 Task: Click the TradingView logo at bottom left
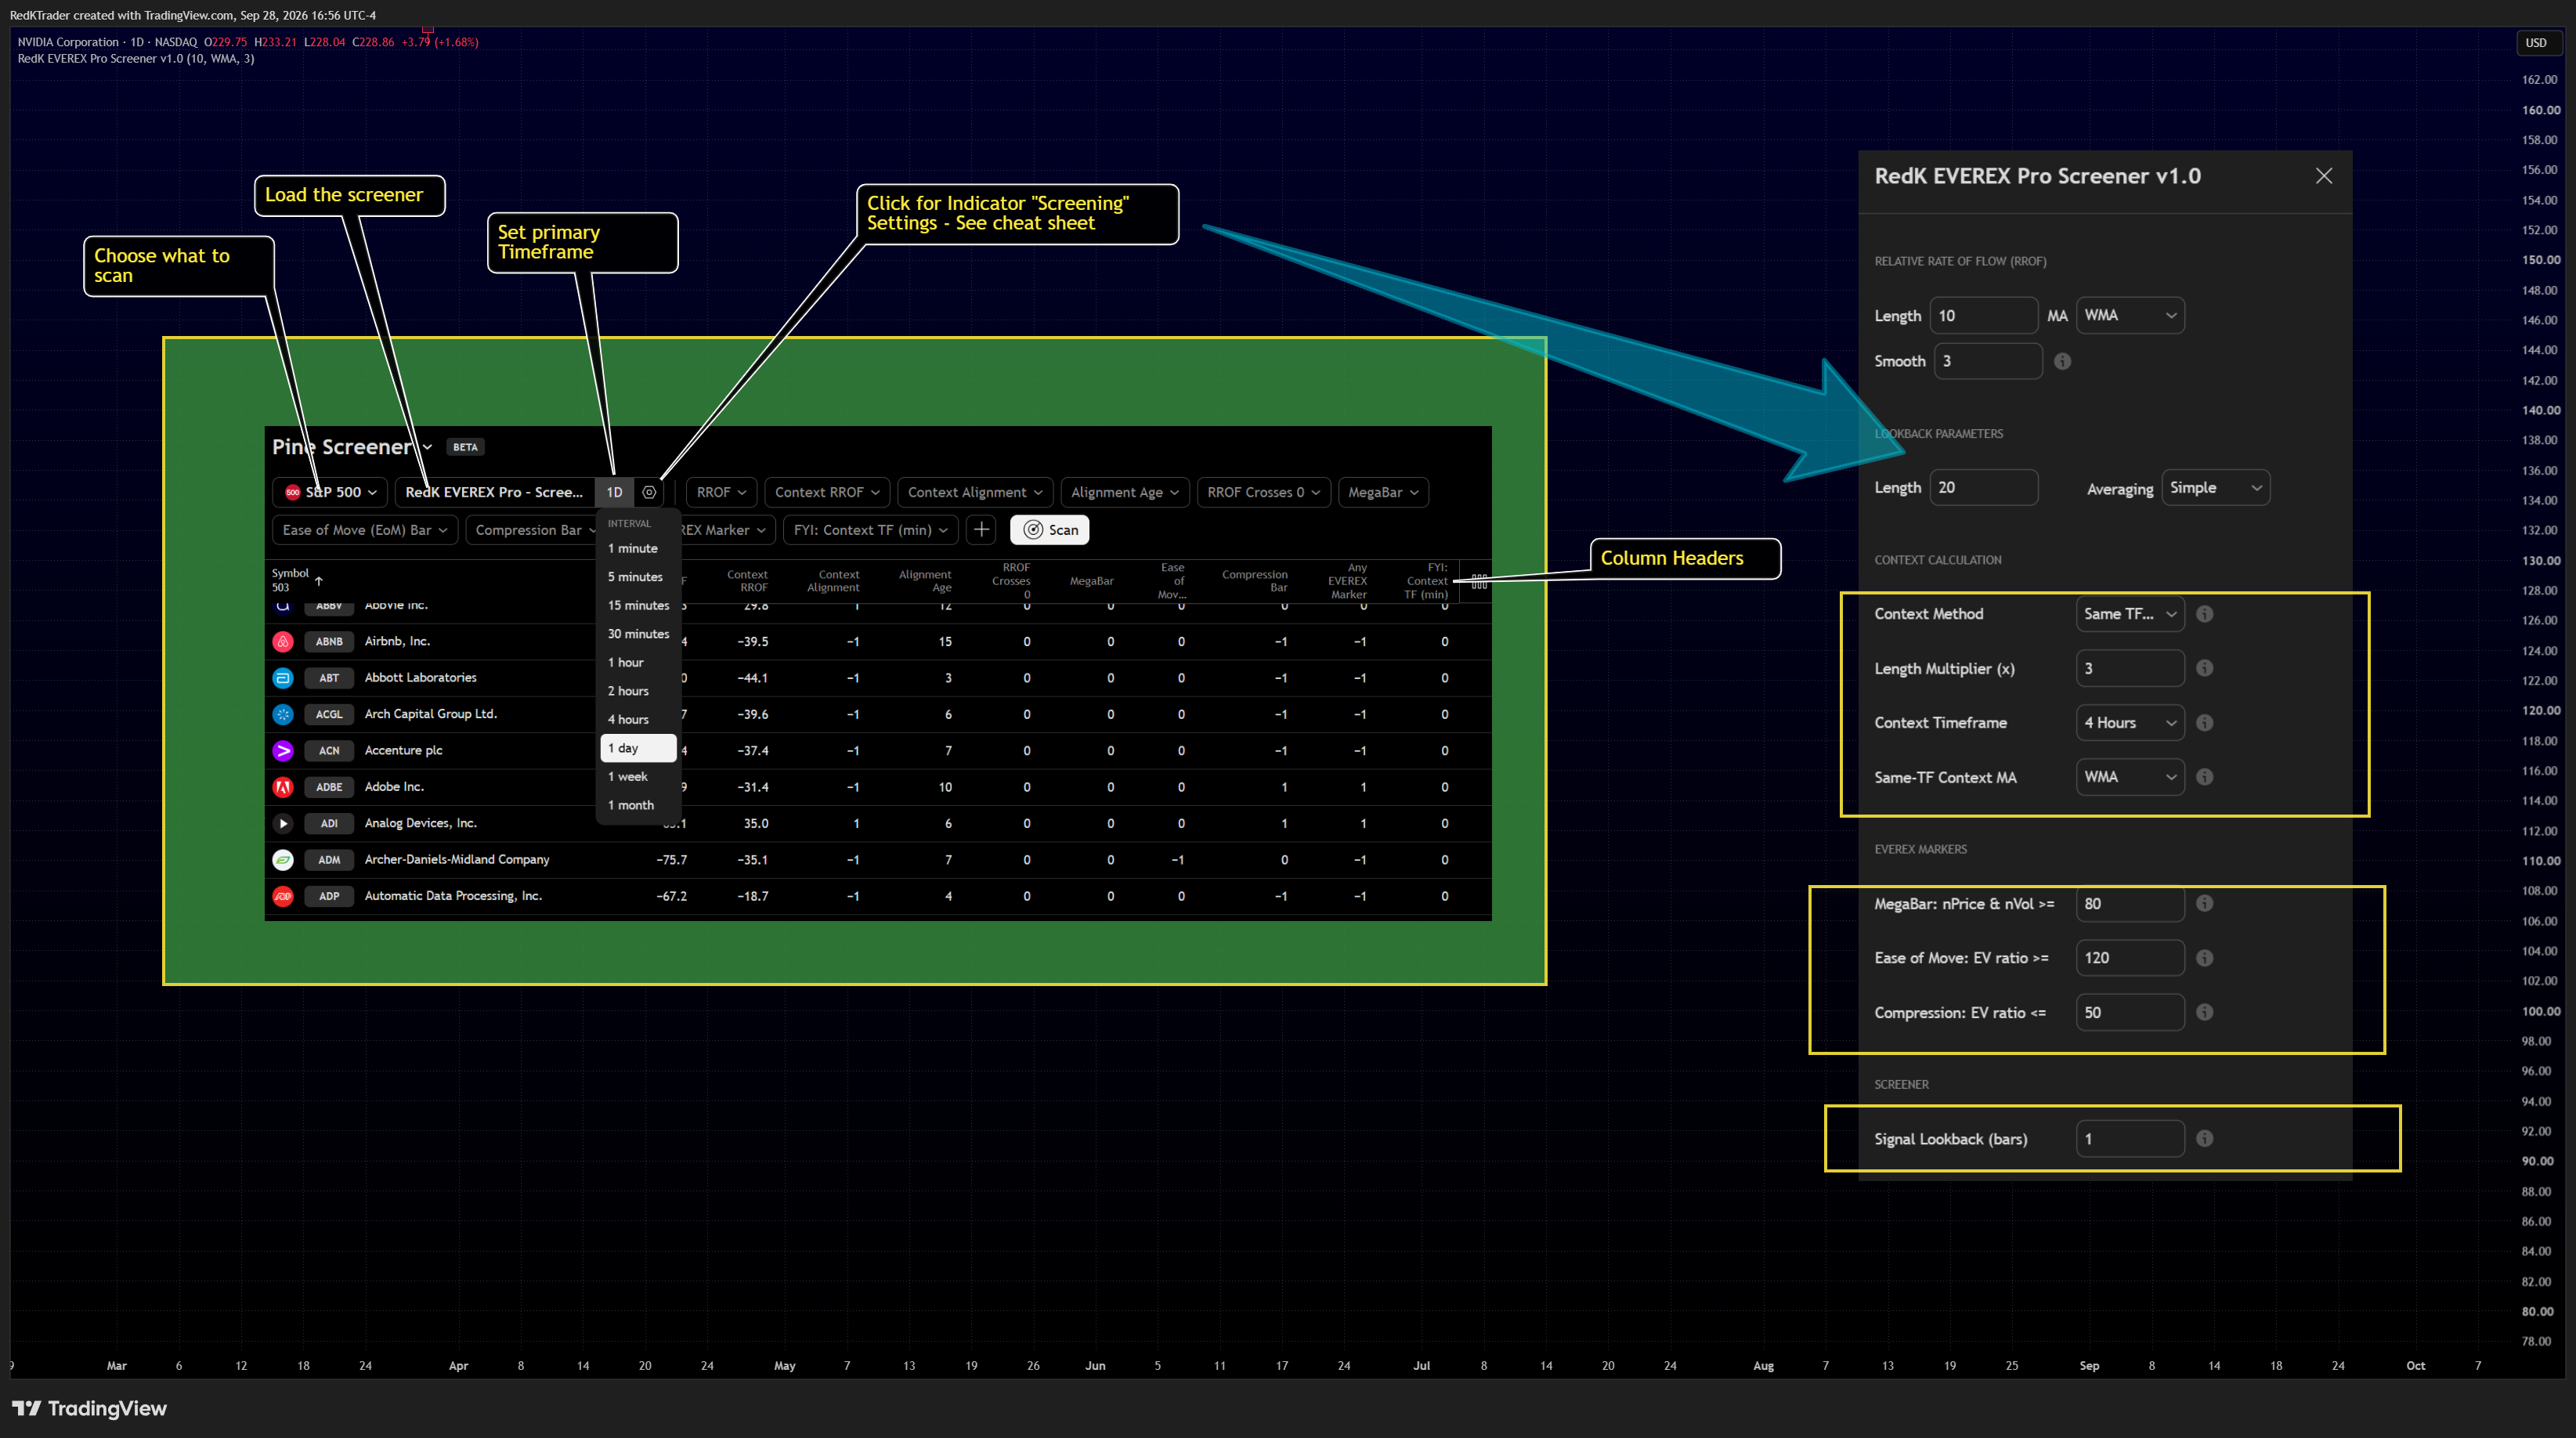click(89, 1409)
